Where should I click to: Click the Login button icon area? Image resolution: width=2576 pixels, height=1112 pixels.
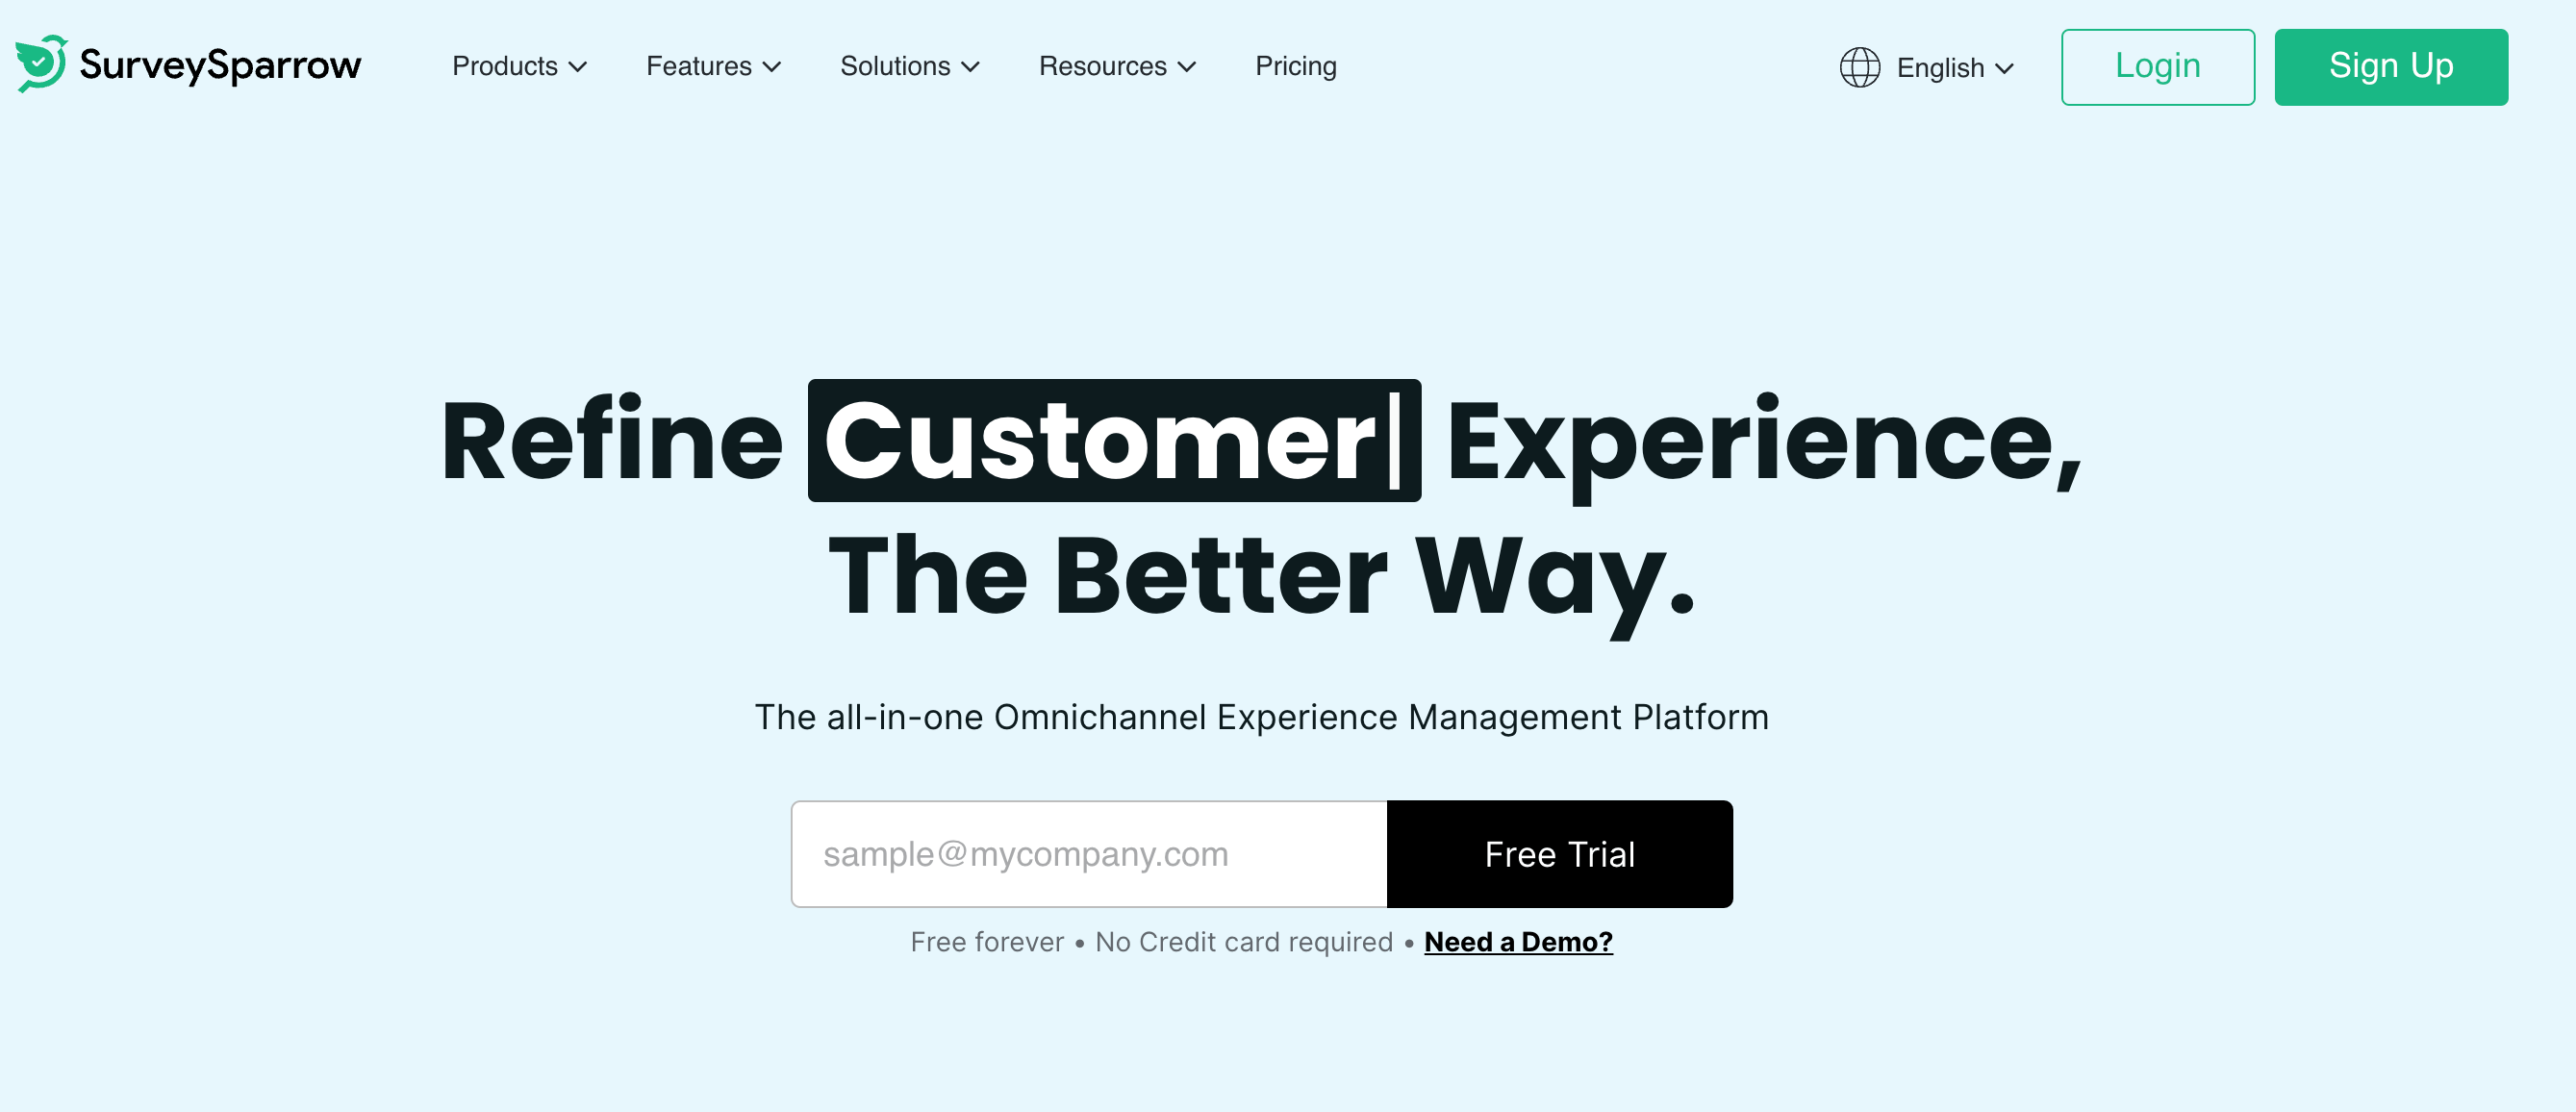[2159, 65]
